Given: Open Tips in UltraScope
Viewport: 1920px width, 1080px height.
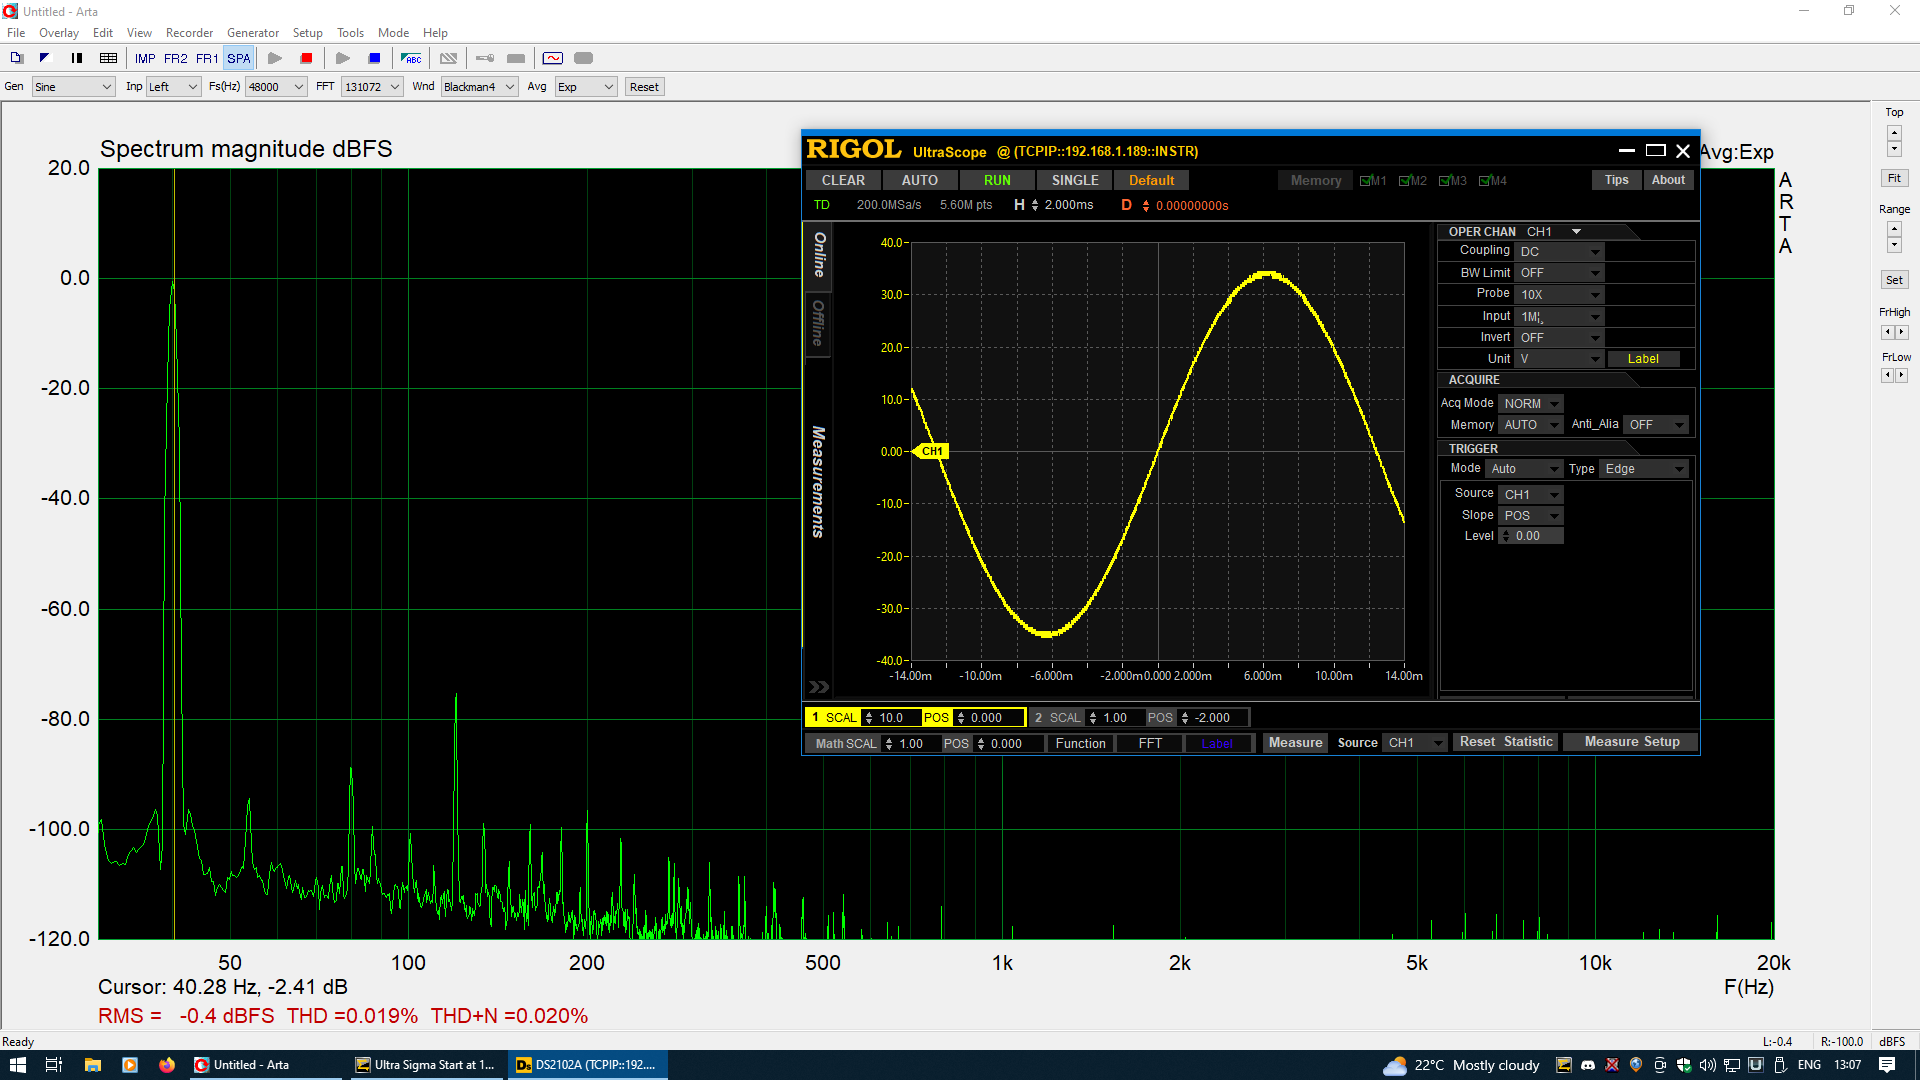Looking at the screenshot, I should (x=1616, y=180).
